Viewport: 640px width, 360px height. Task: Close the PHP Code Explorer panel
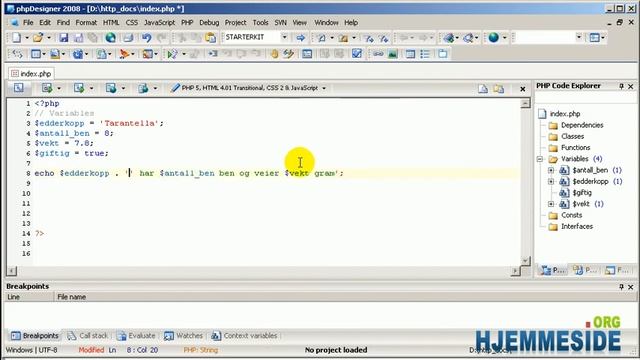click(x=631, y=86)
